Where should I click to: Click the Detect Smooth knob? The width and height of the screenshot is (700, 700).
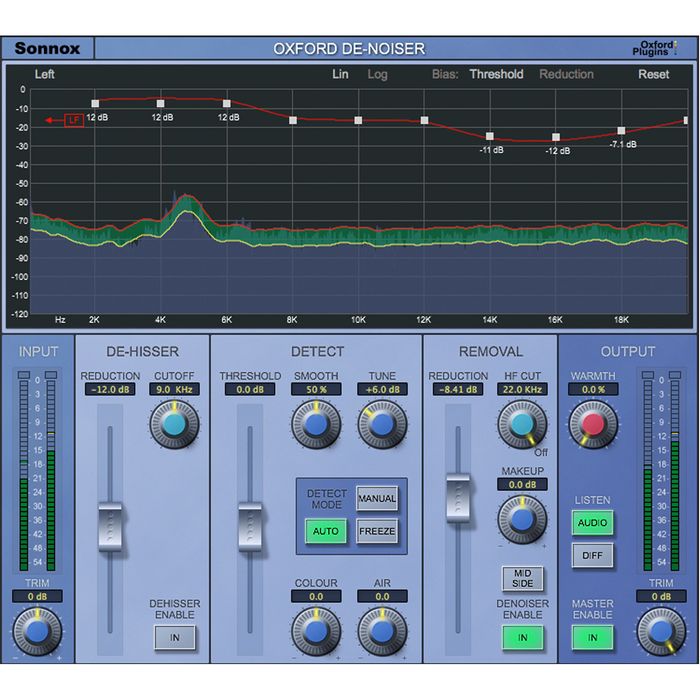(316, 424)
